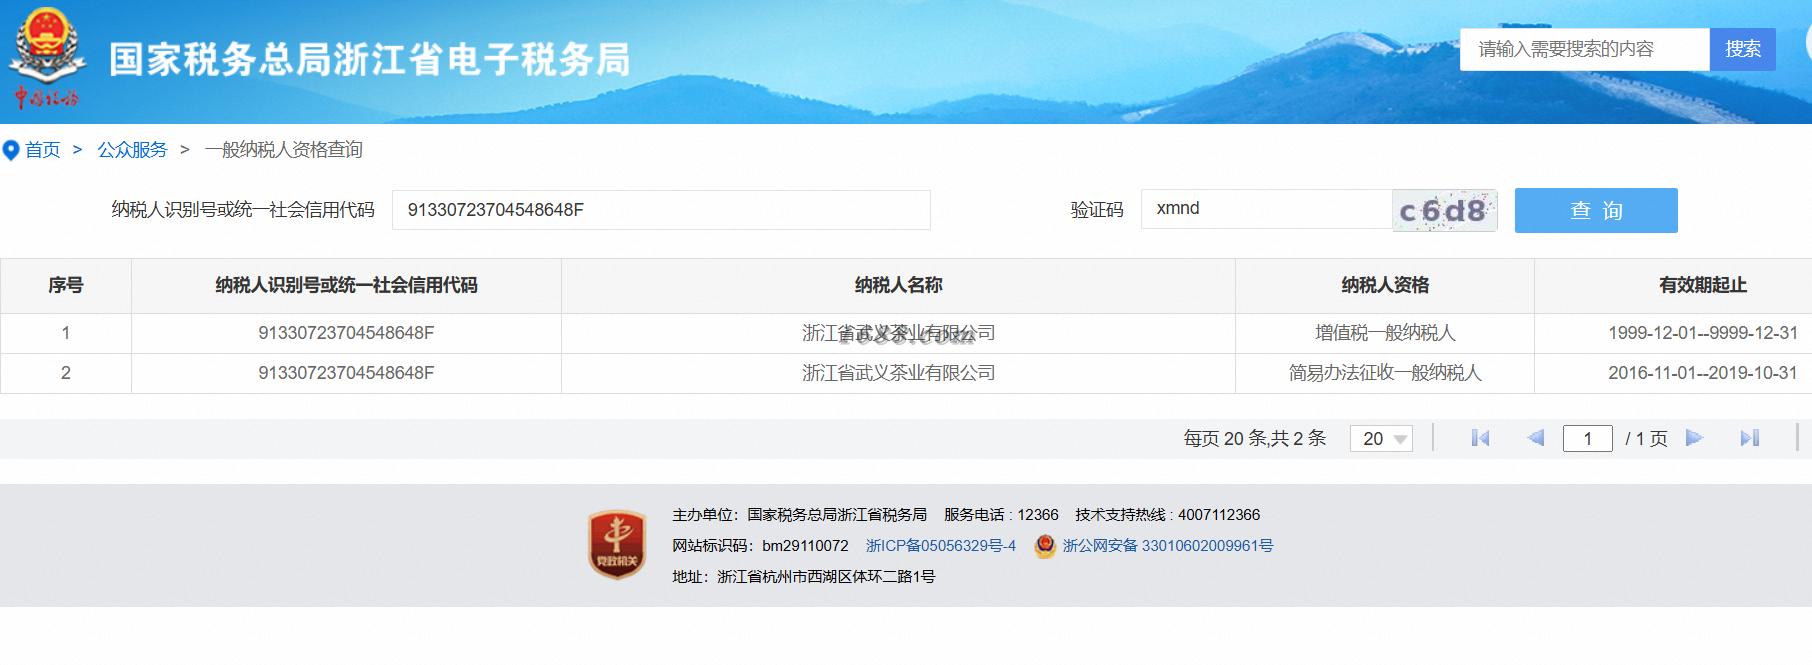Focus the 验证码 input field
1812x665 pixels.
pyautogui.click(x=1266, y=209)
